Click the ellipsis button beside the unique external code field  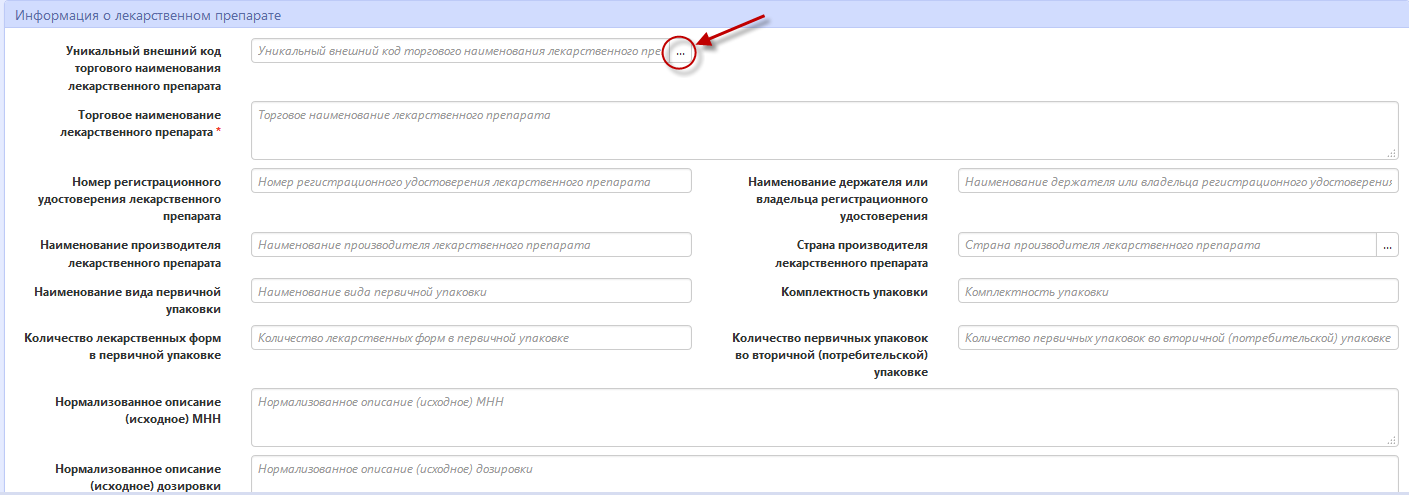[680, 51]
